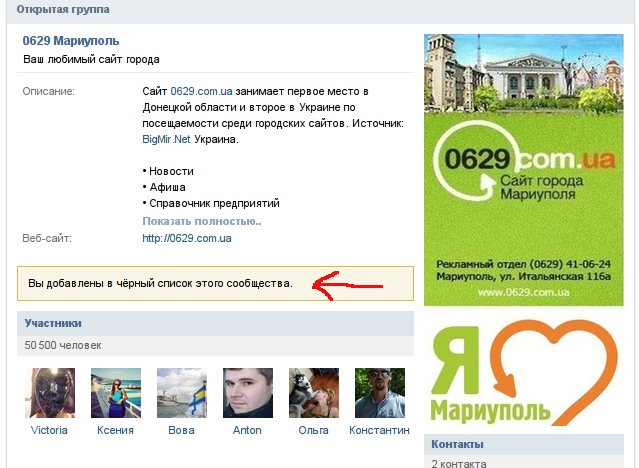
Task: Select the Открытая группа header text
Action: coord(63,9)
